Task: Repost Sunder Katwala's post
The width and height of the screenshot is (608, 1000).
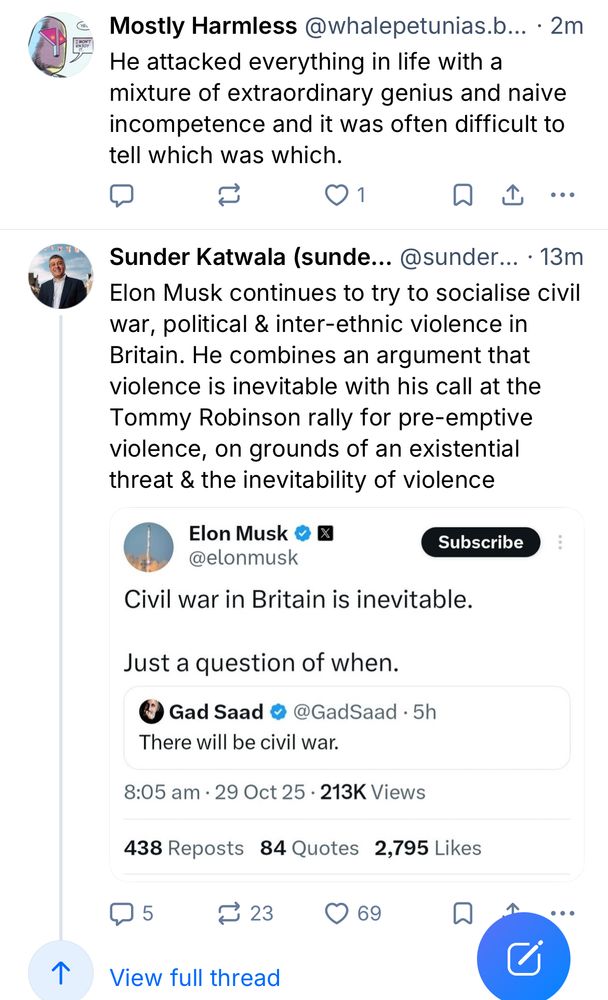Action: pyautogui.click(x=229, y=912)
